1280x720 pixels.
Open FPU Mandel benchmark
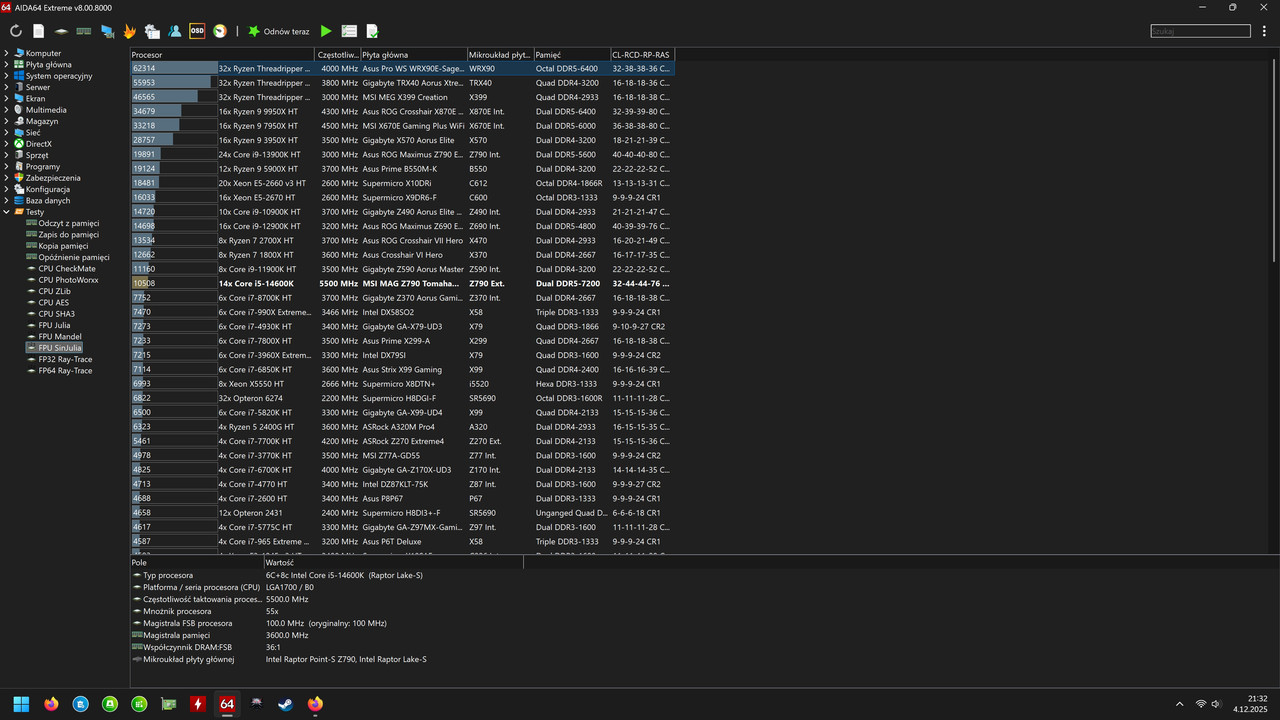[60, 336]
